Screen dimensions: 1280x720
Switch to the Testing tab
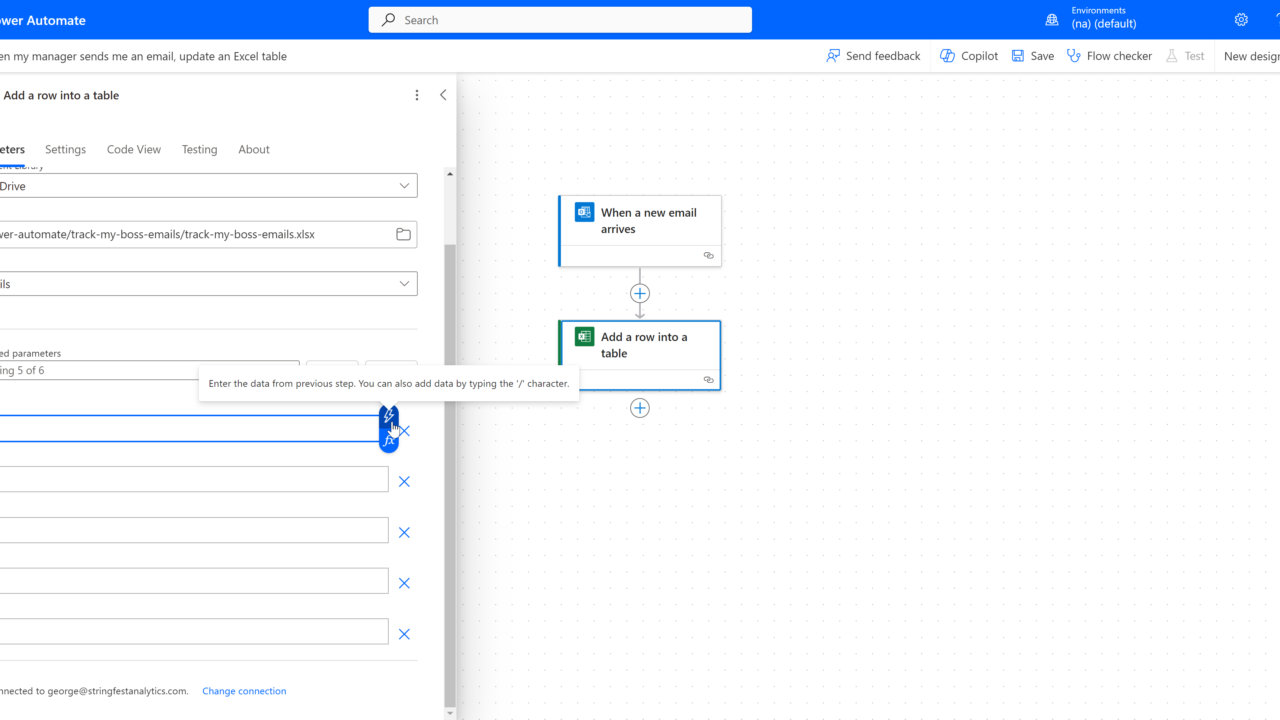pyautogui.click(x=199, y=149)
